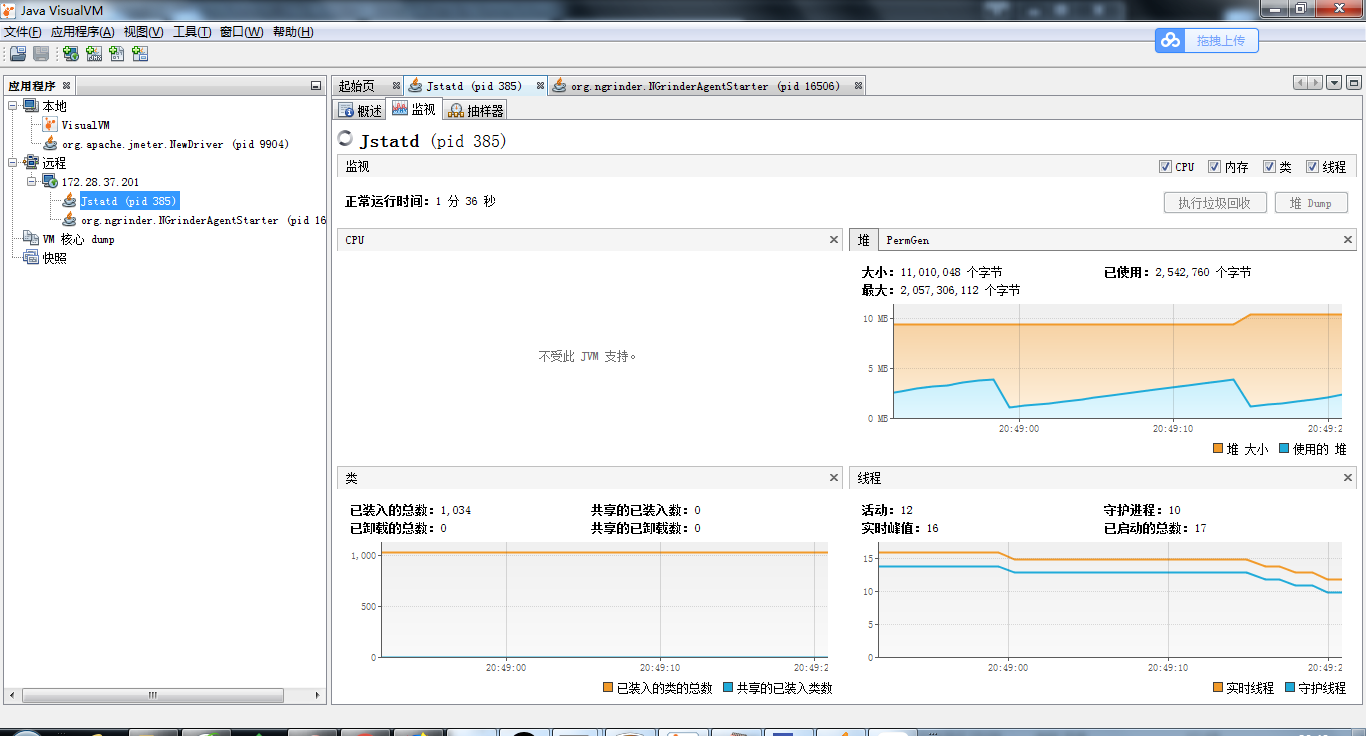Close the NGrinderAgentStarter tab
Viewport: 1366px width, 736px height.
click(858, 86)
